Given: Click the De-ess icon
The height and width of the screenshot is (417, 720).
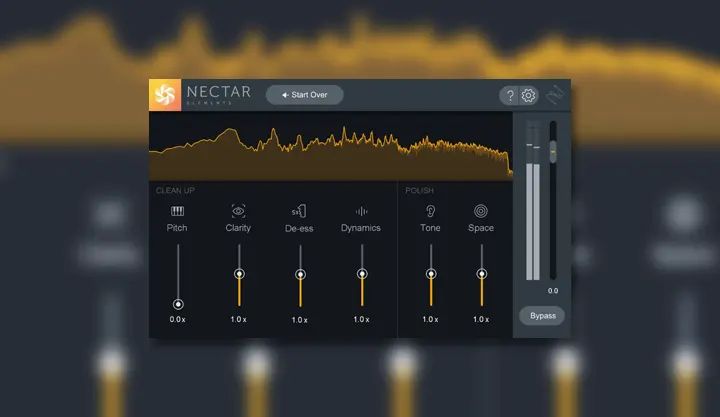Looking at the screenshot, I should [299, 211].
